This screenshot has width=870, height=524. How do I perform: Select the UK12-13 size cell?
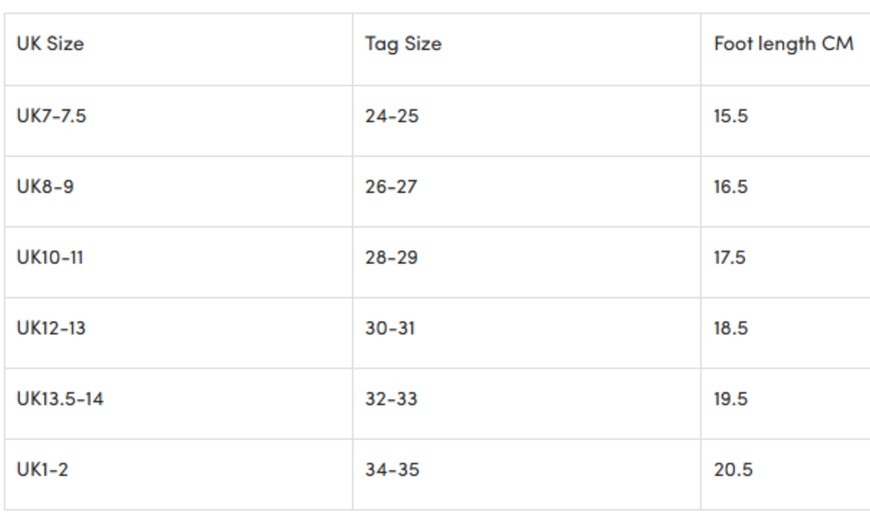pyautogui.click(x=51, y=328)
